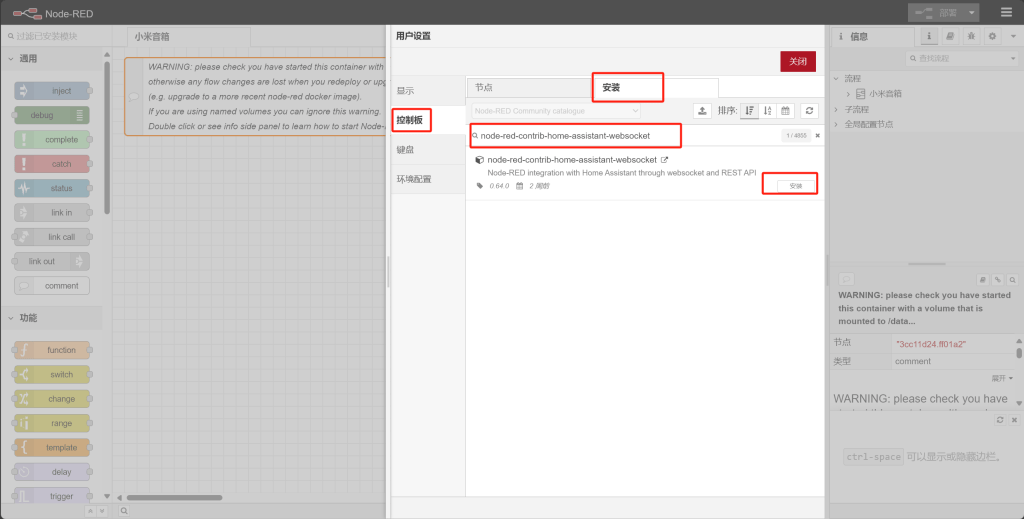This screenshot has width=1024, height=519.
Task: Select the change node in palette
Action: [52, 399]
